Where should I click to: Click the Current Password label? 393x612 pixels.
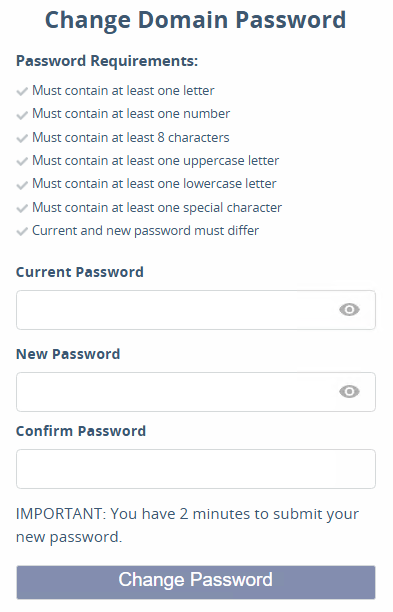coord(80,272)
